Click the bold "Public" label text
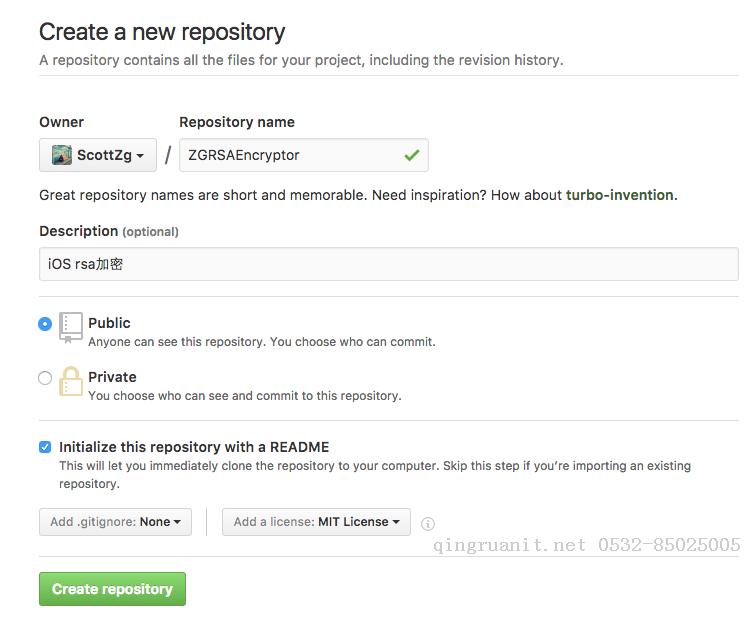 [109, 323]
